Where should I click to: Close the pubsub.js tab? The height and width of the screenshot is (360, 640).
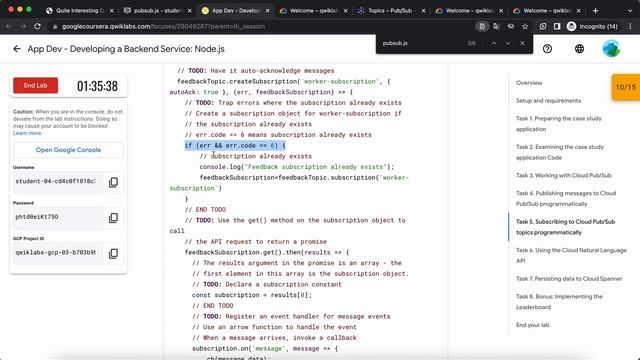click(189, 11)
